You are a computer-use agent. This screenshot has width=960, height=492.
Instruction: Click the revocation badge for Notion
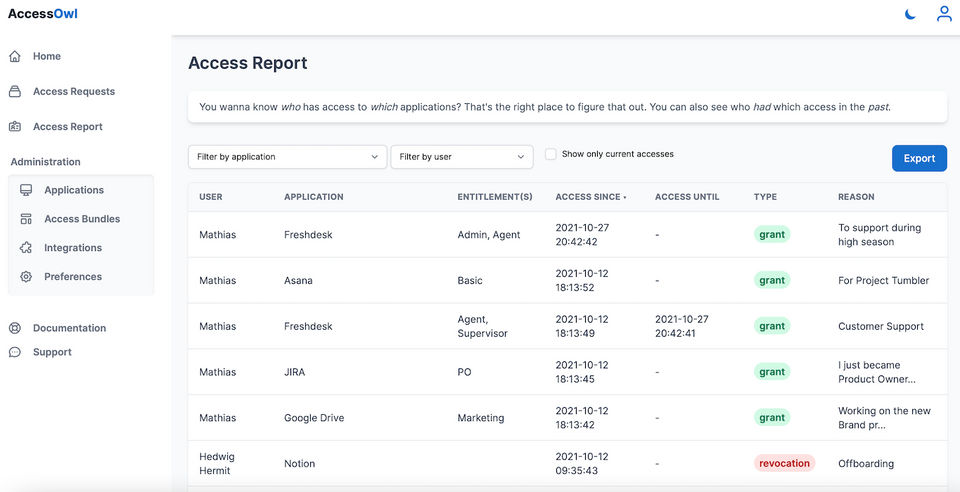click(784, 464)
